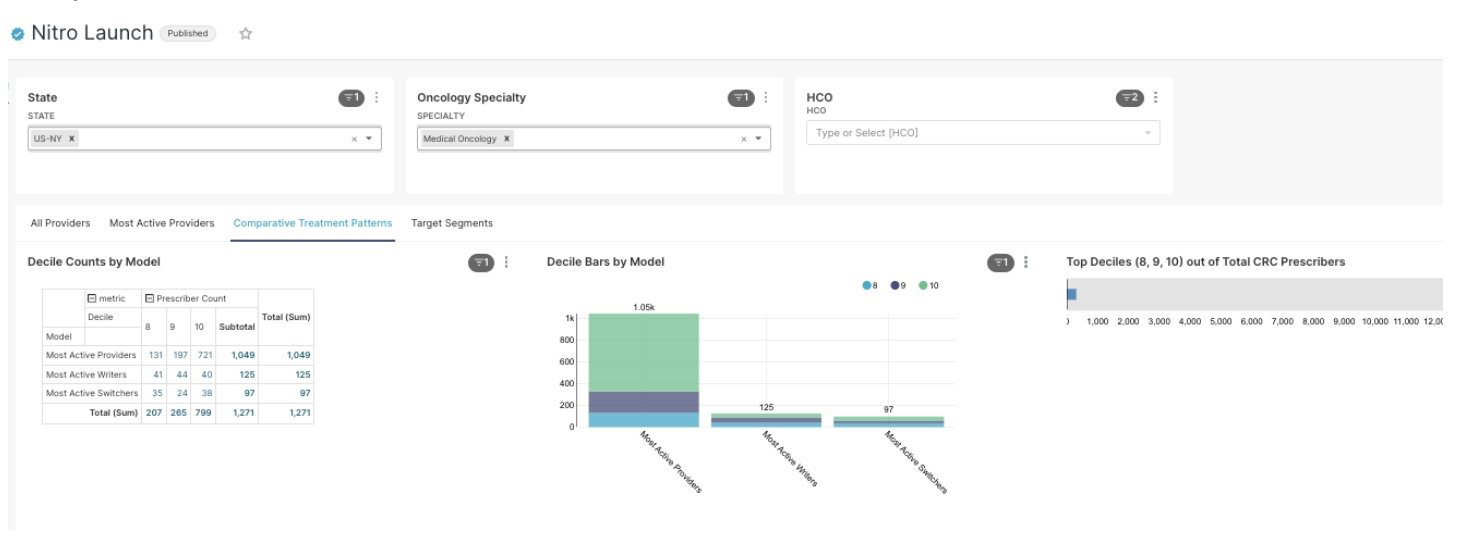Click the filter badge on Oncology Specialty card
Screen dimensions: 1468x542
[x=739, y=98]
